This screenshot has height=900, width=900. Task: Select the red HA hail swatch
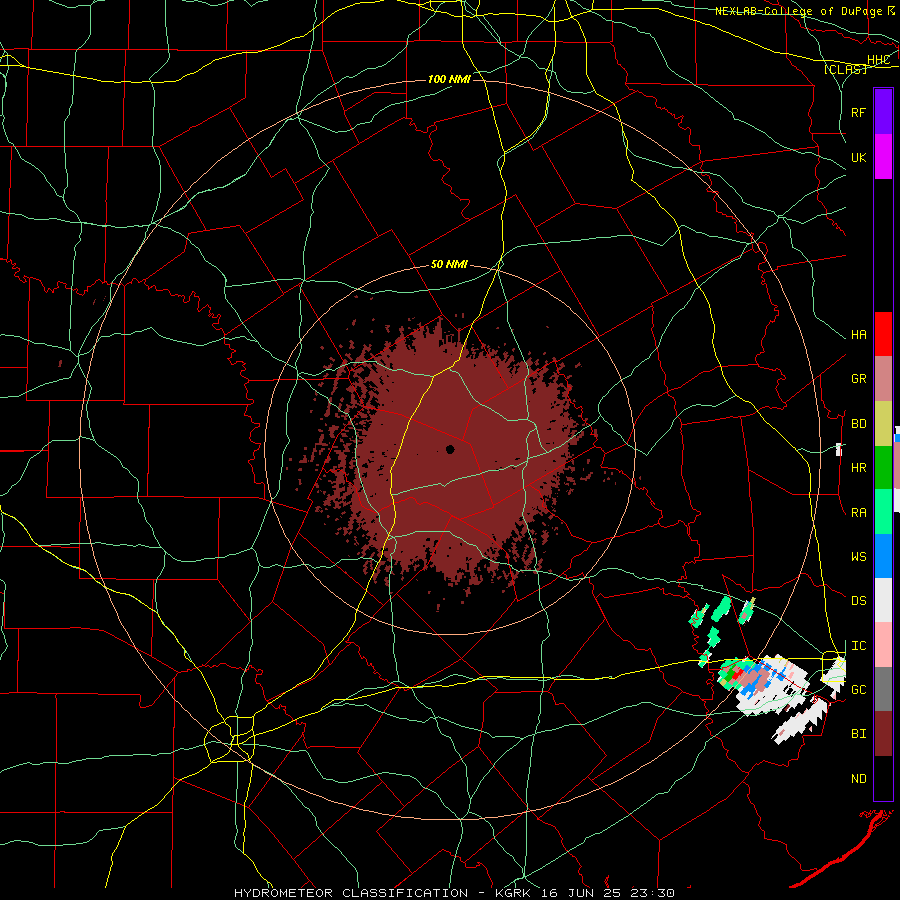[883, 334]
